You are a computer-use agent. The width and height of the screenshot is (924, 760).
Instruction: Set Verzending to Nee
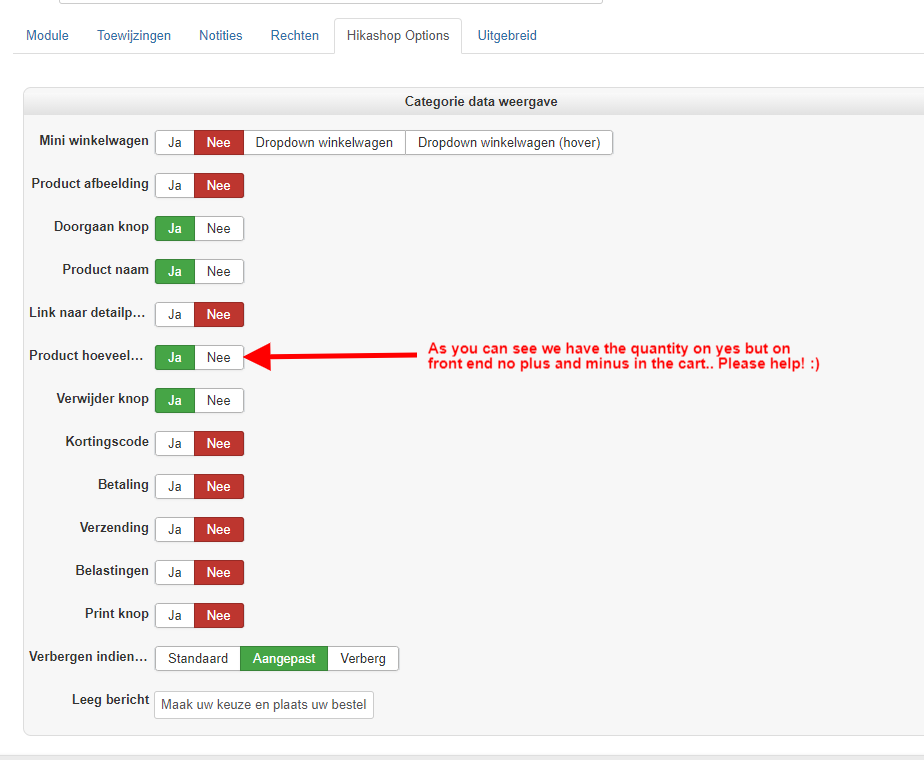point(219,530)
